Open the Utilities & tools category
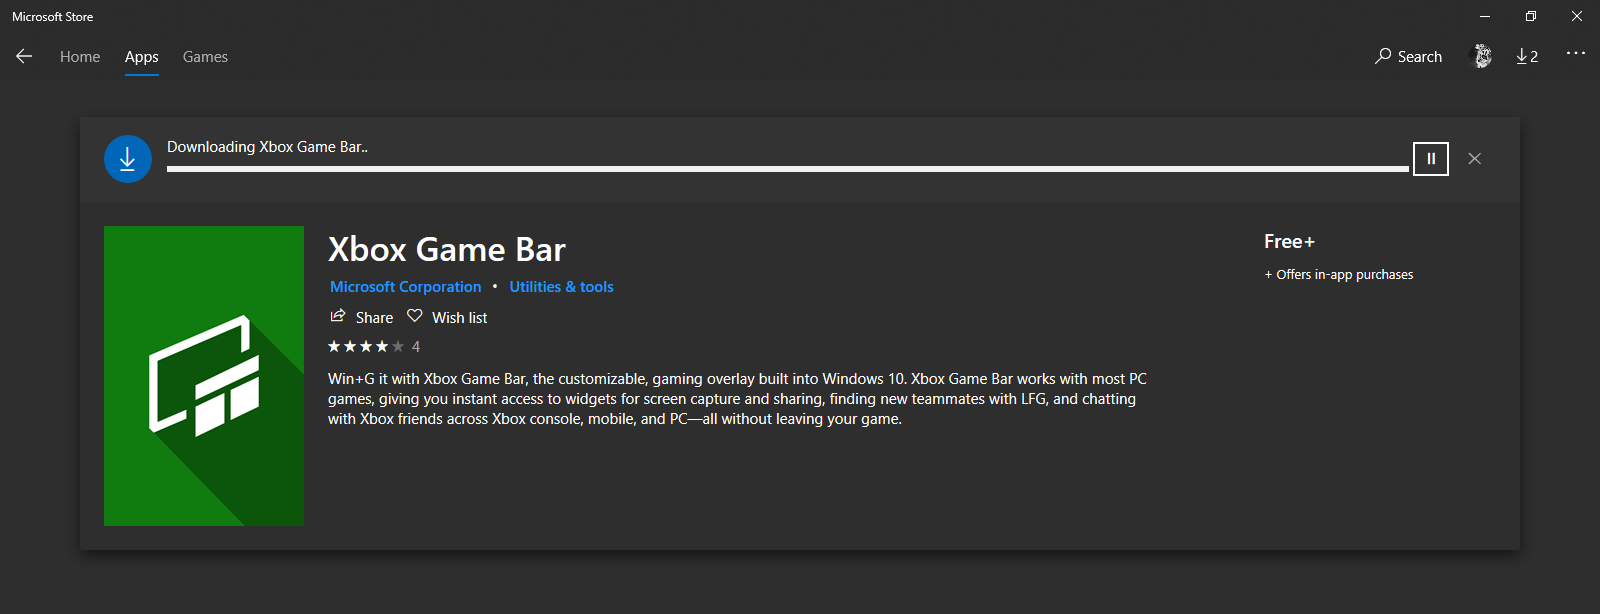 point(561,287)
